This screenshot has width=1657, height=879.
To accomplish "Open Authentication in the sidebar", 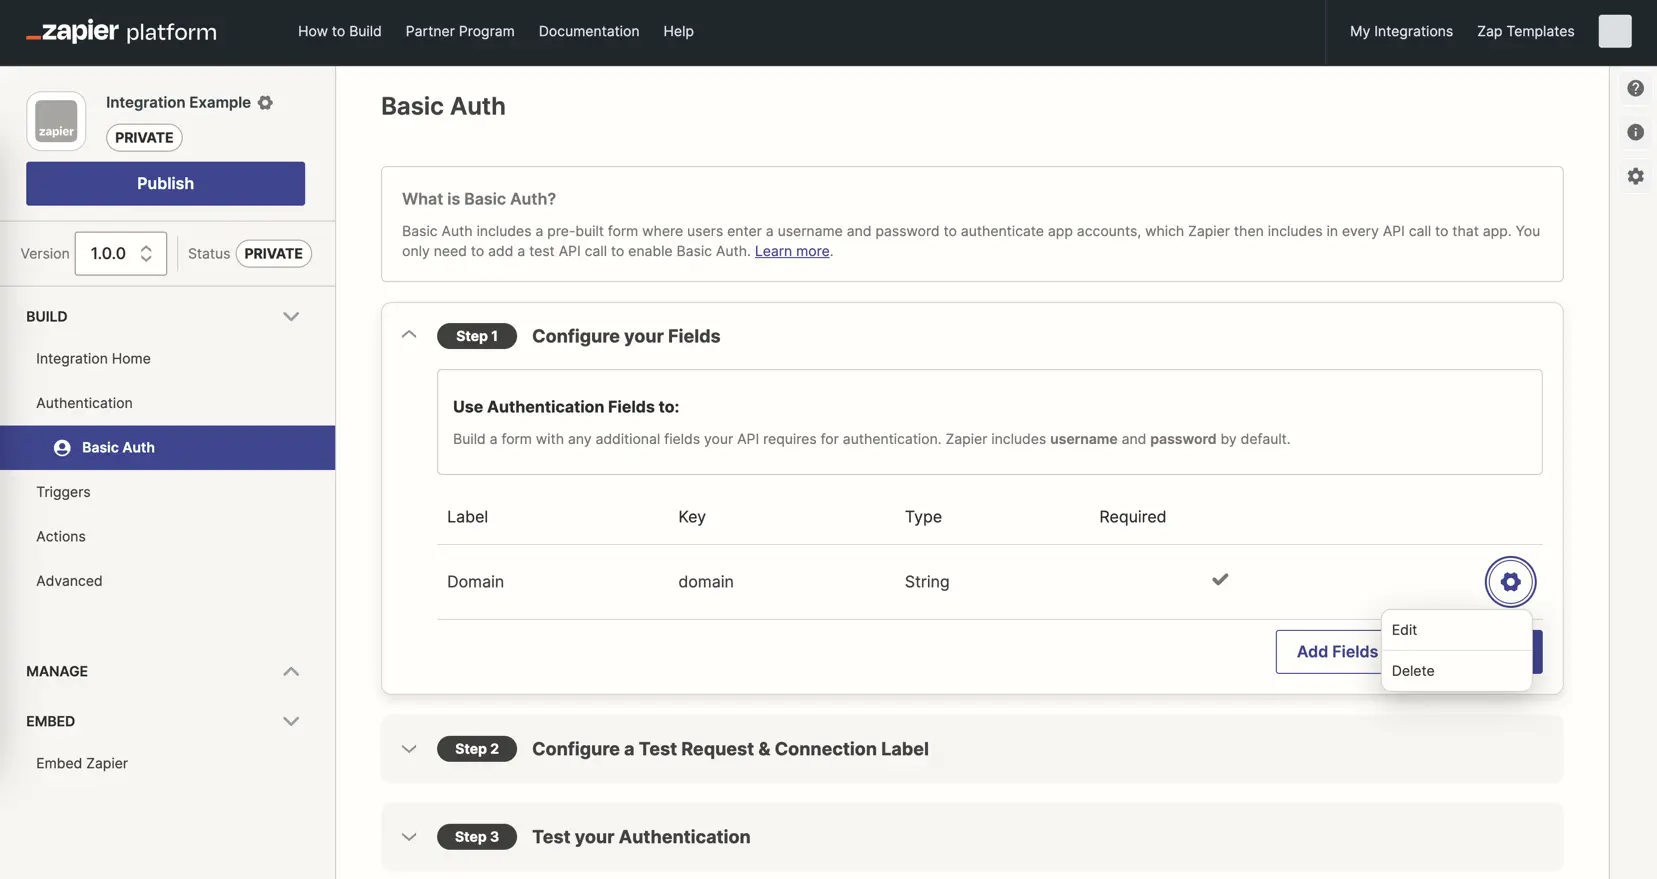I will (84, 403).
